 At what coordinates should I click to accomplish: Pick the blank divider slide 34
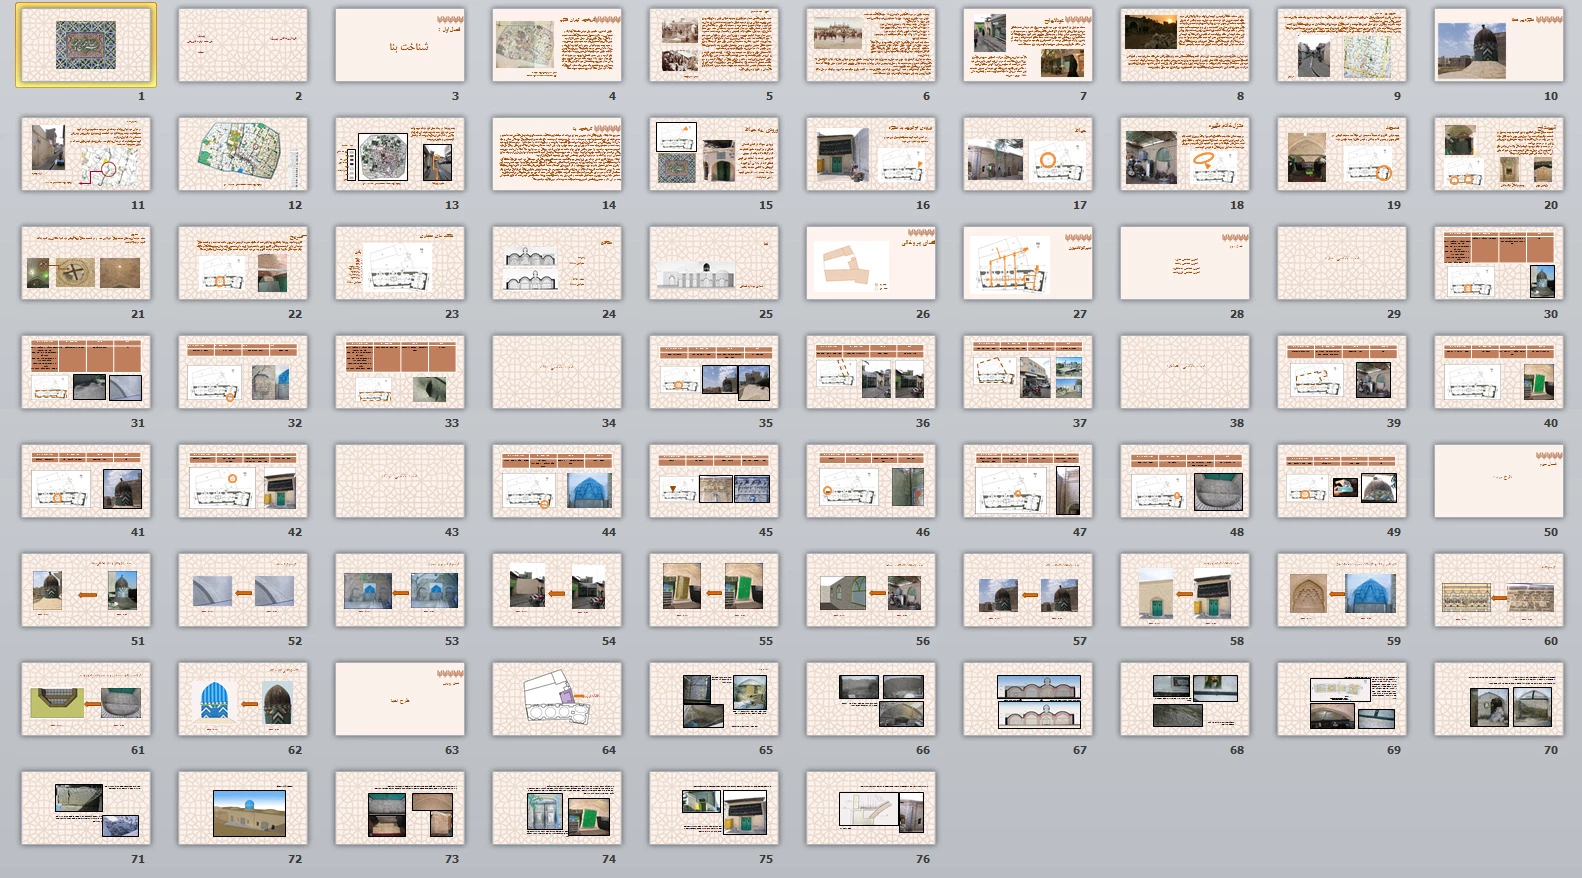click(557, 372)
